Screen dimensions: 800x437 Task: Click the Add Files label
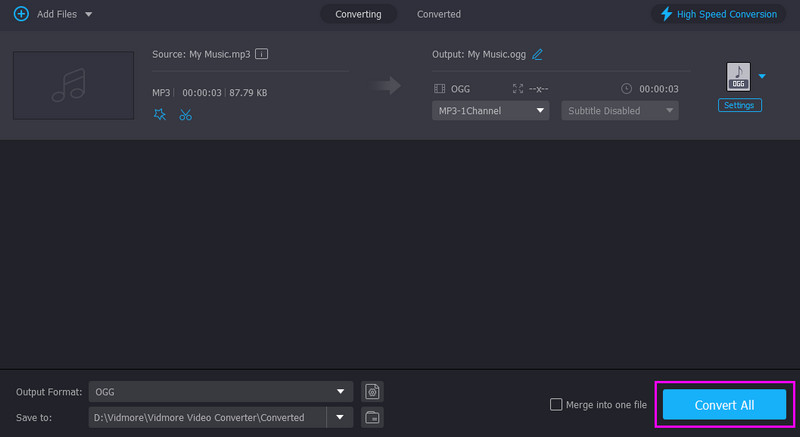coord(57,14)
